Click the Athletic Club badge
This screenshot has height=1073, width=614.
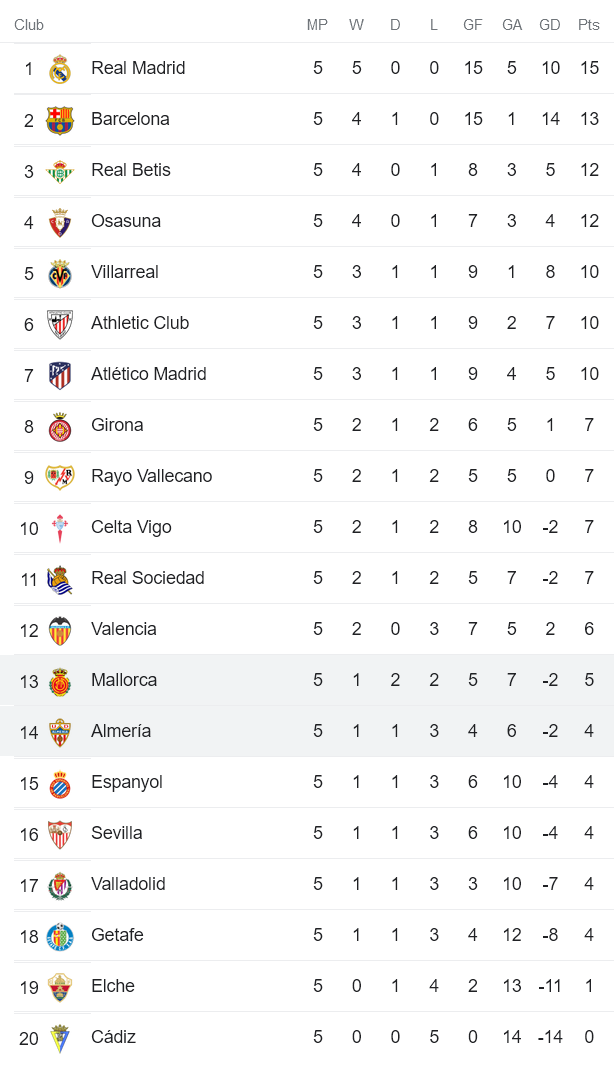click(x=61, y=323)
